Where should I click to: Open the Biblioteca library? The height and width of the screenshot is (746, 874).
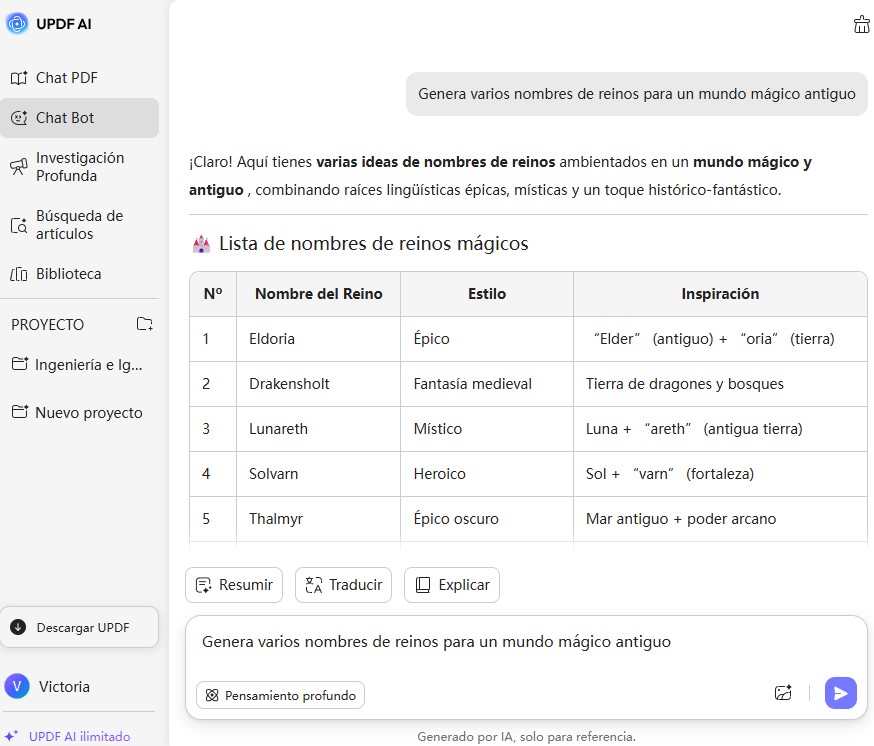(x=68, y=274)
